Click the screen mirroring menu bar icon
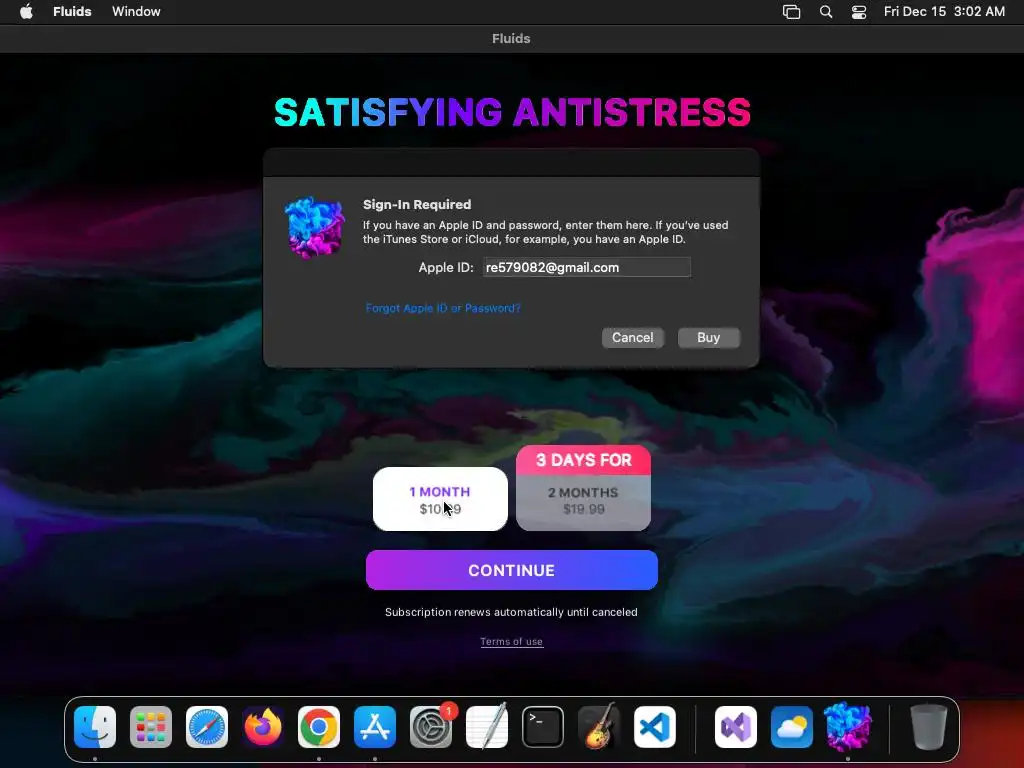Image resolution: width=1024 pixels, height=768 pixels. pyautogui.click(x=792, y=12)
